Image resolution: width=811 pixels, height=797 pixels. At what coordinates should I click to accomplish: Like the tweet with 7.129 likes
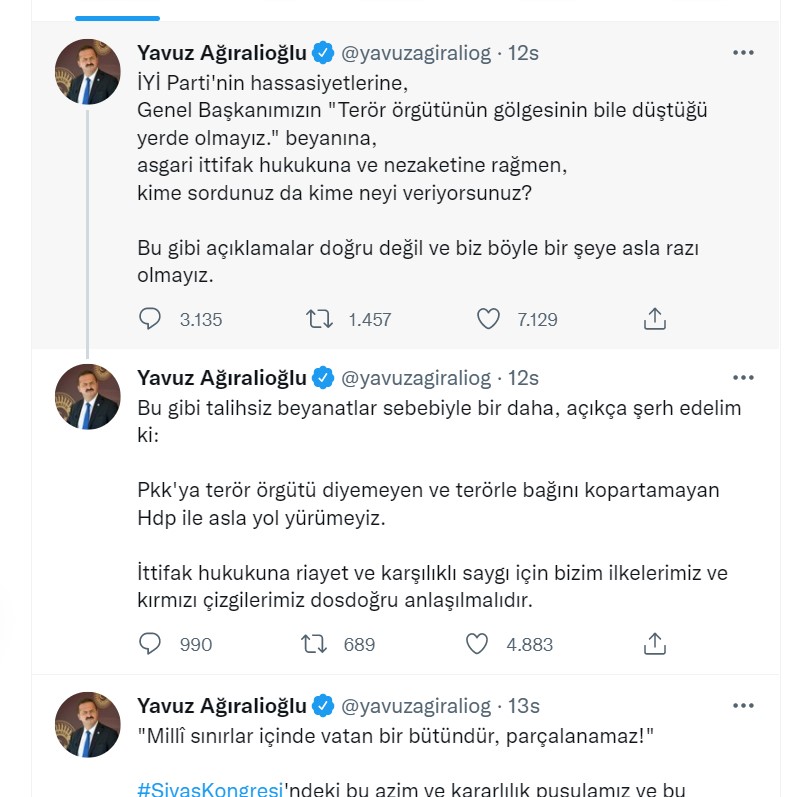[488, 319]
